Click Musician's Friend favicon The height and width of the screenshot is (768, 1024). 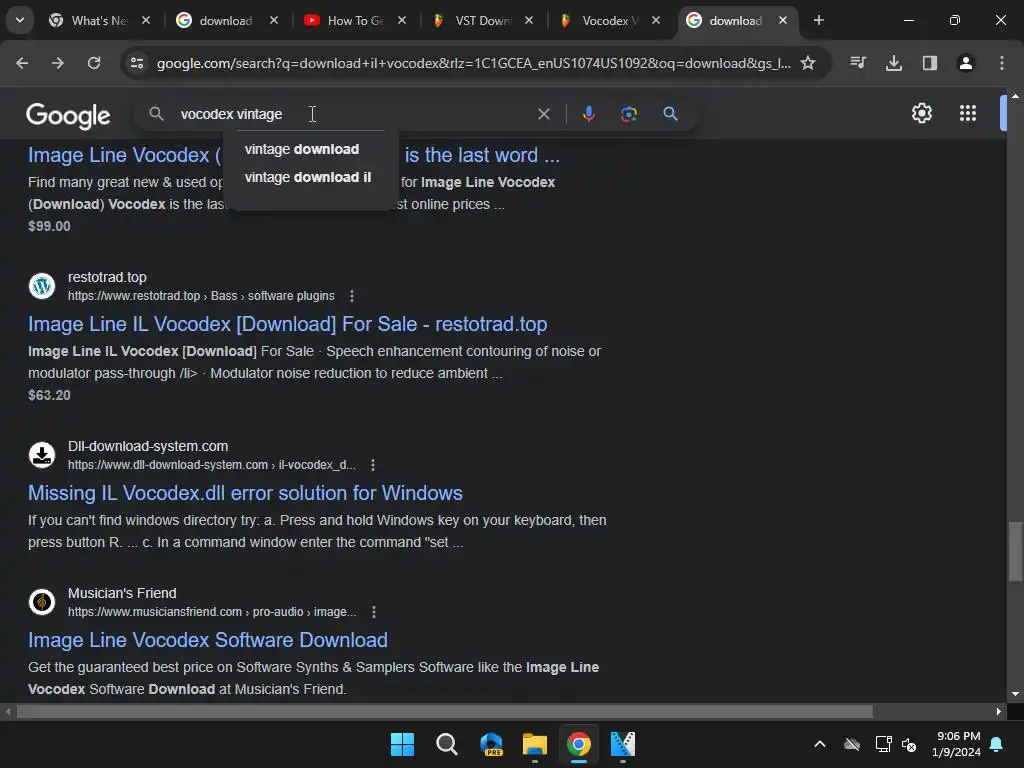[x=42, y=602]
